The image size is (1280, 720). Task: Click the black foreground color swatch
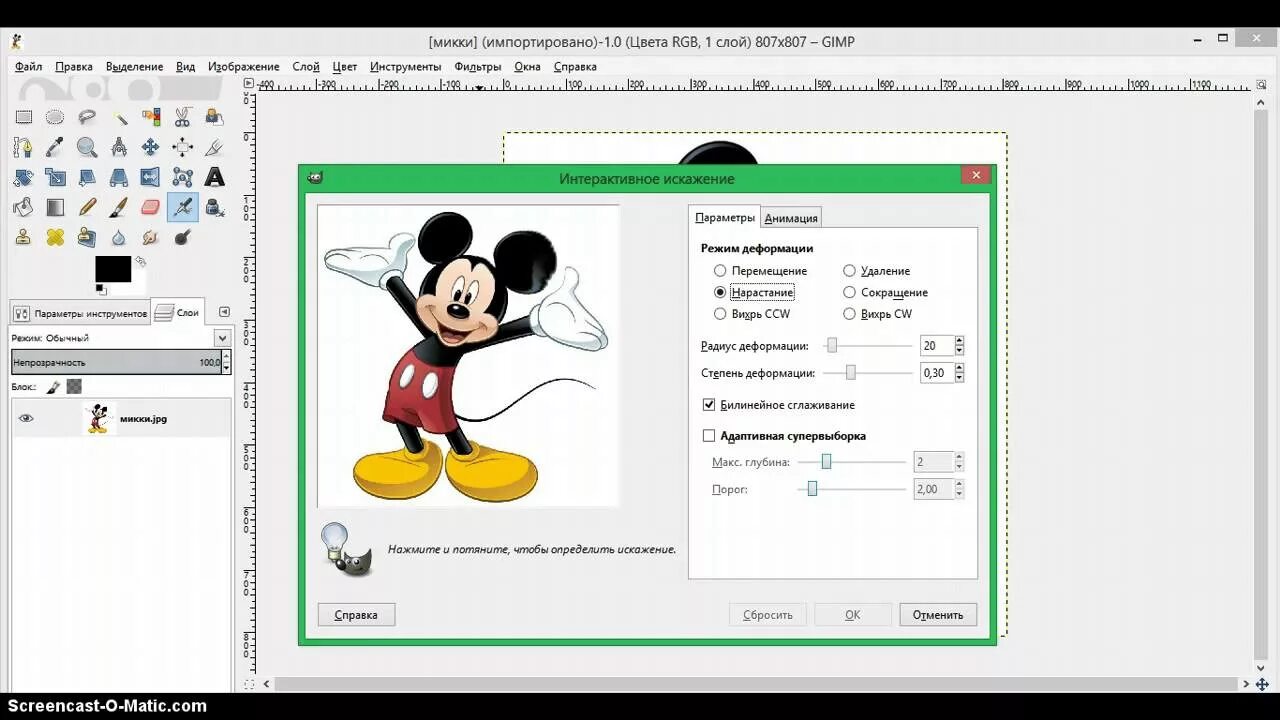coord(113,269)
